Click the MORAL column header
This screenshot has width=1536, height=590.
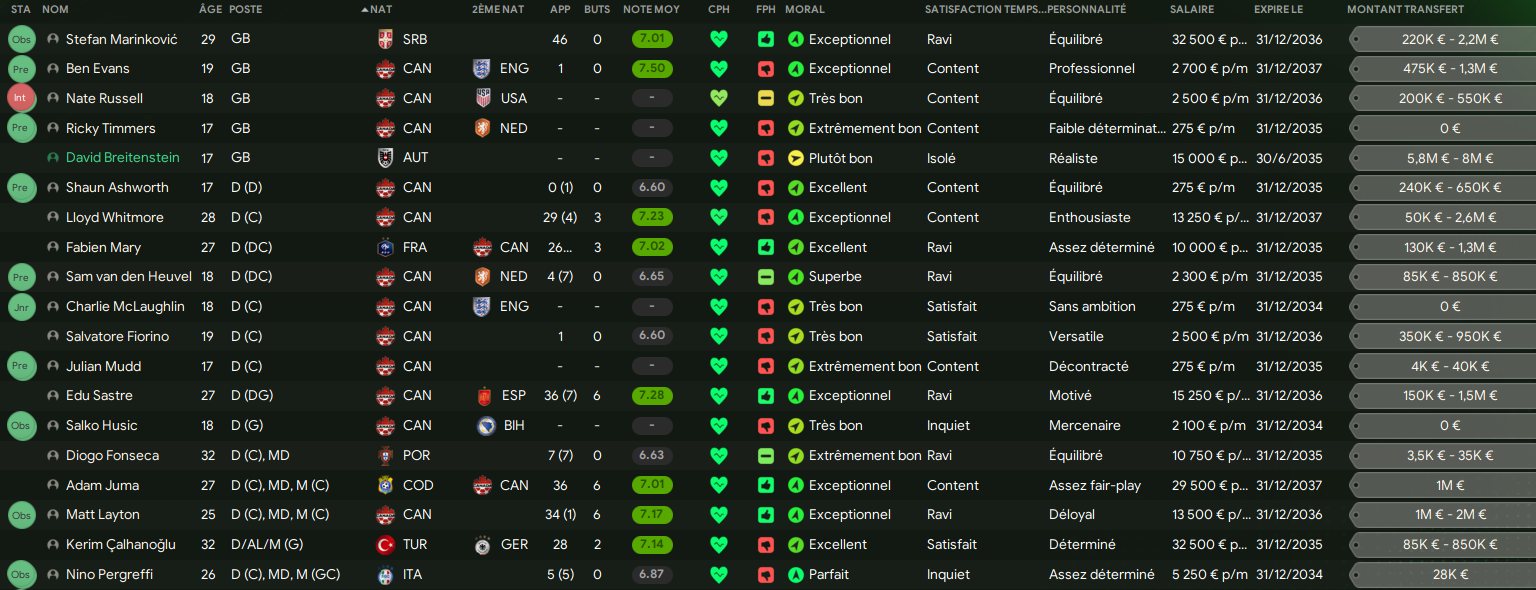click(x=805, y=9)
